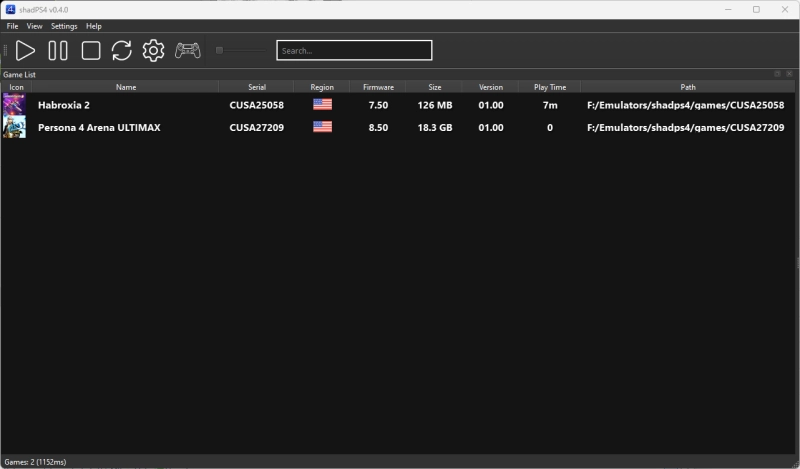
Task: Close the Game List dock panel
Action: (x=789, y=74)
